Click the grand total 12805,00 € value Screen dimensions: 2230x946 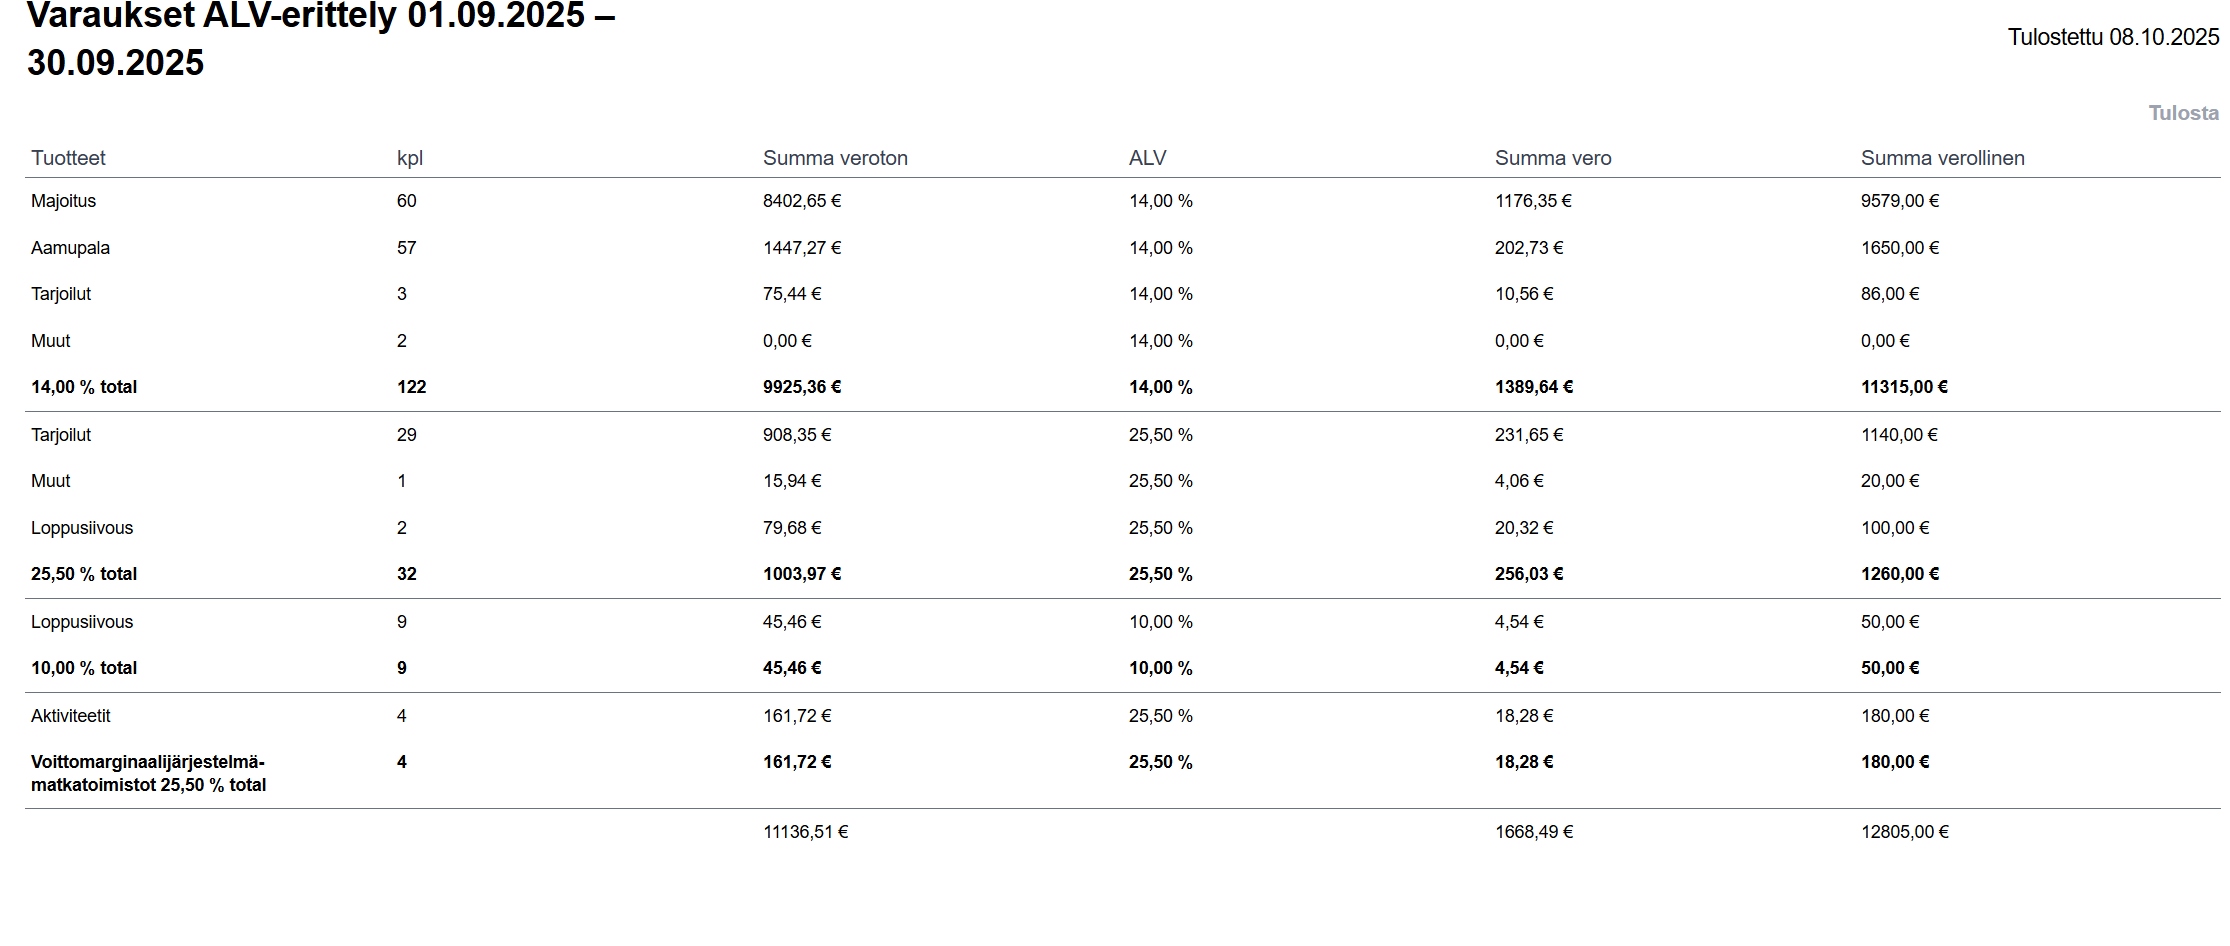1904,832
